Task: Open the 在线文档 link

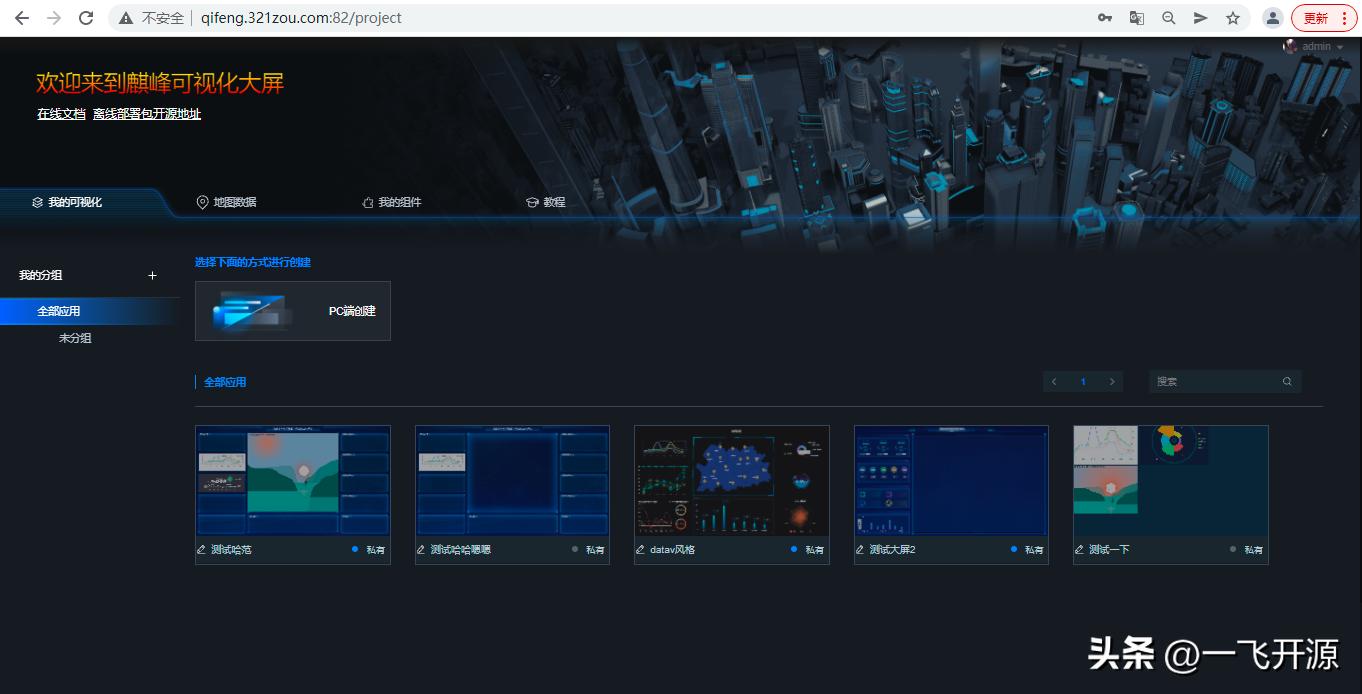Action: coord(60,113)
